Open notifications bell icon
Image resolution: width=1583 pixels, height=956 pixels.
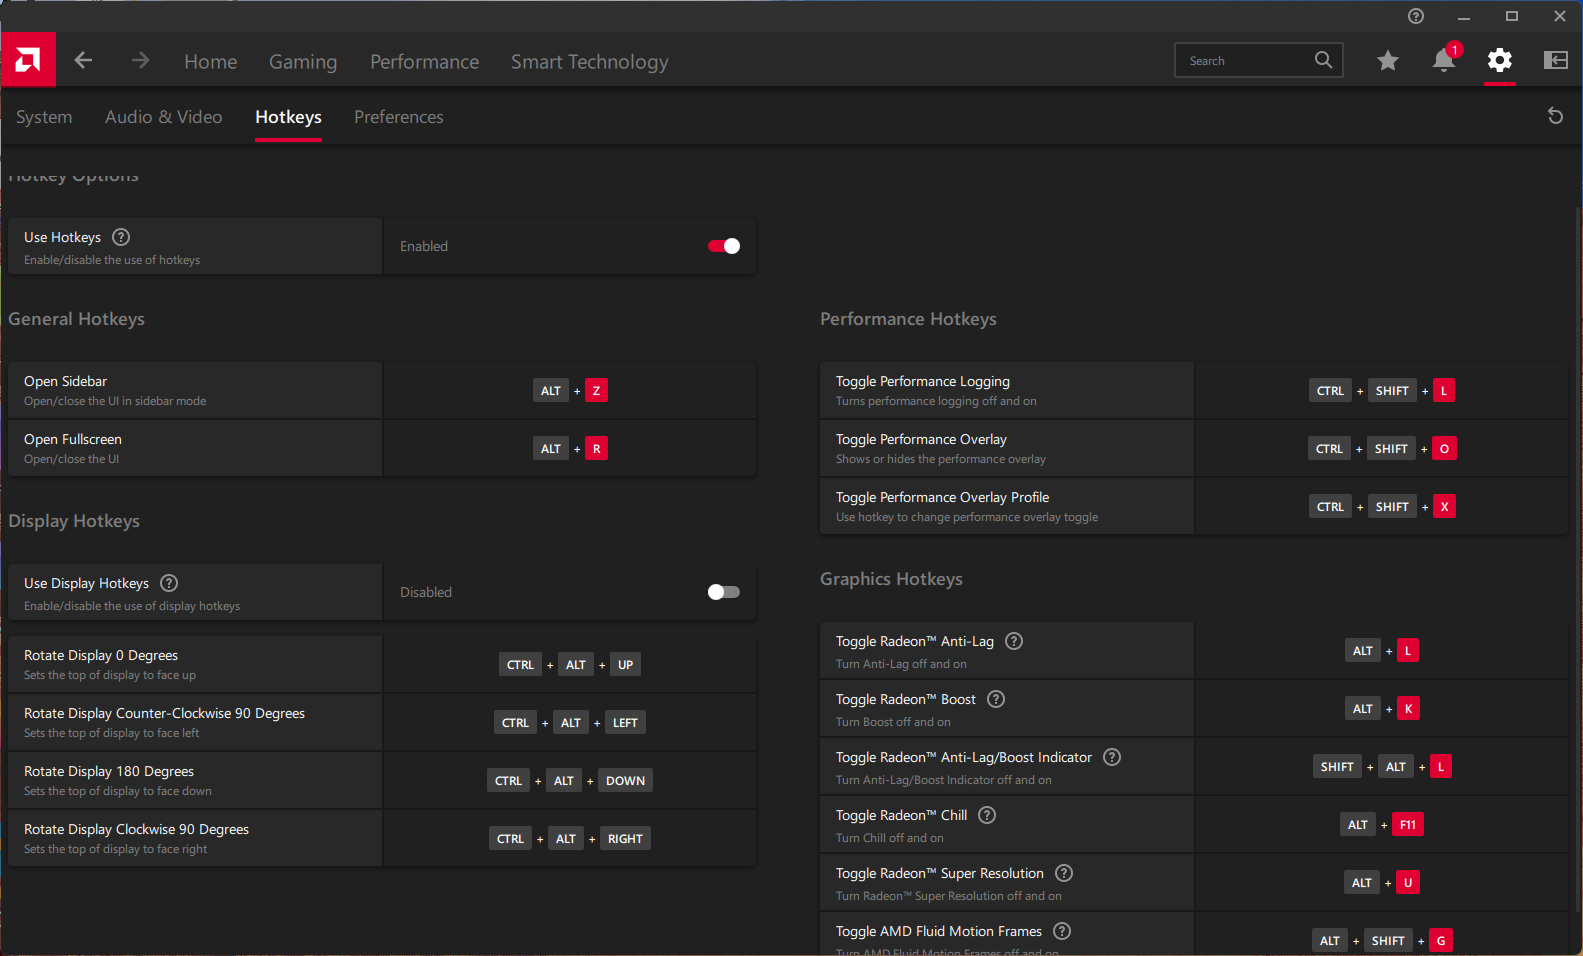[x=1444, y=60]
